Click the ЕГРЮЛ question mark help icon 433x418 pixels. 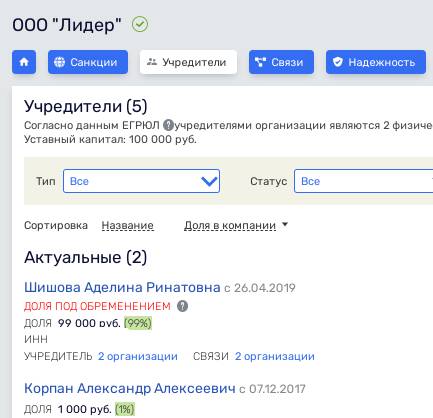coord(169,126)
